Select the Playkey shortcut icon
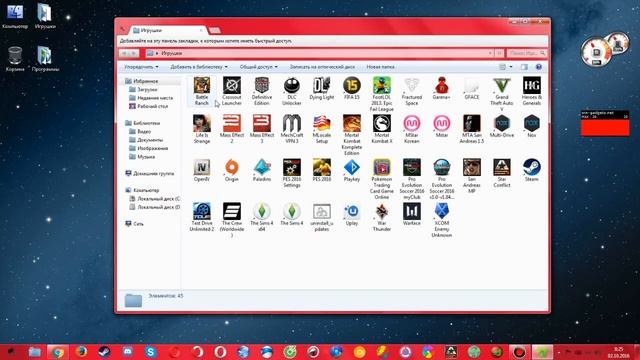 (352, 170)
